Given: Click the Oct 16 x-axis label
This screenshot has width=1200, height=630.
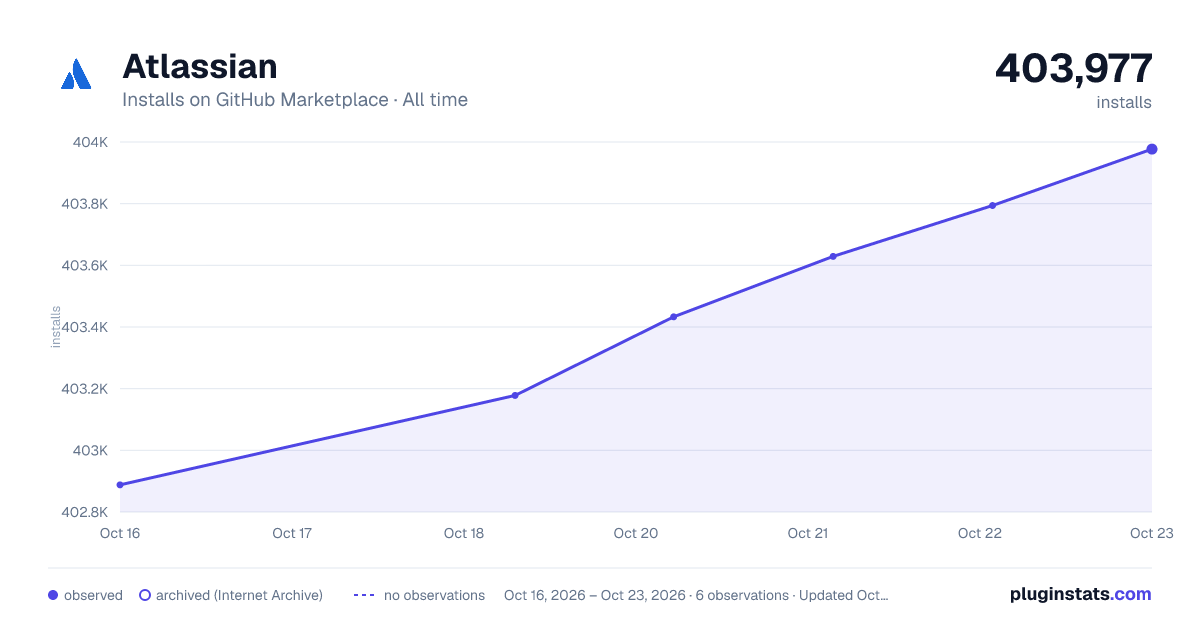Looking at the screenshot, I should coord(120,533).
